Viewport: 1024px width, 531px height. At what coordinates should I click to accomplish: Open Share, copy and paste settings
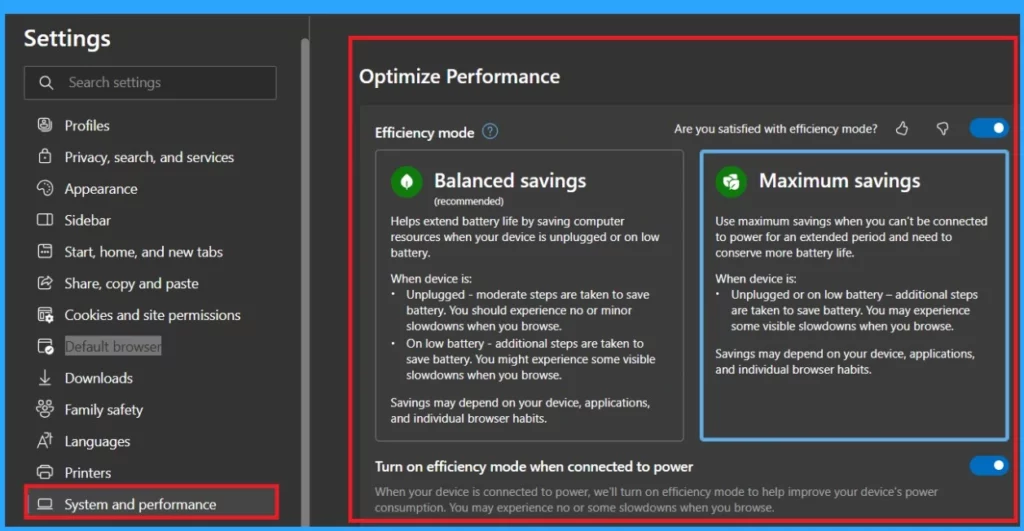pos(131,283)
